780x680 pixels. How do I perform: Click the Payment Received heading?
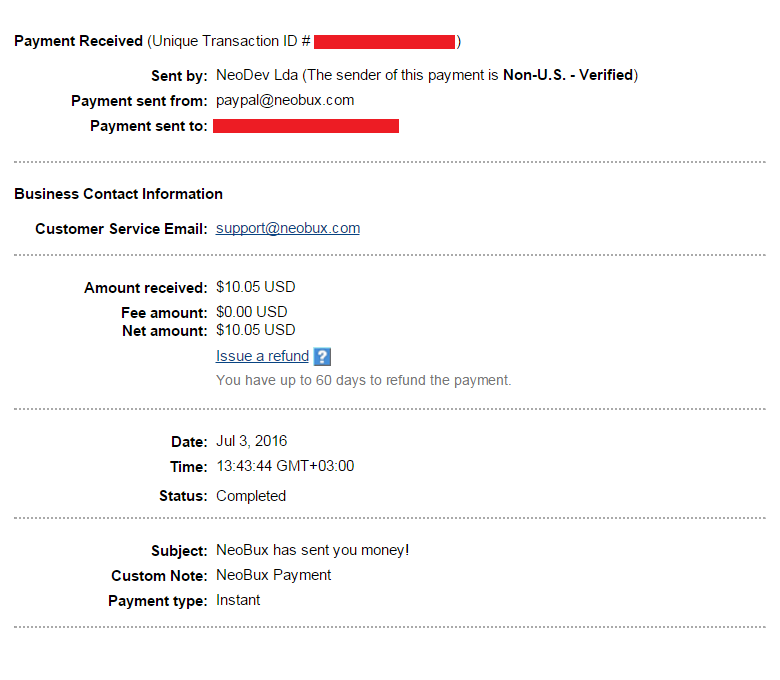point(79,41)
